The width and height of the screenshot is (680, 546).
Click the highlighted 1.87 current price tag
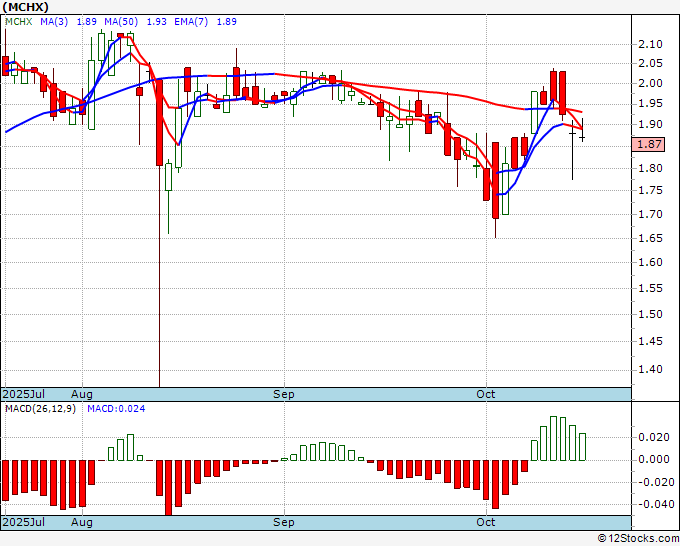(x=648, y=144)
